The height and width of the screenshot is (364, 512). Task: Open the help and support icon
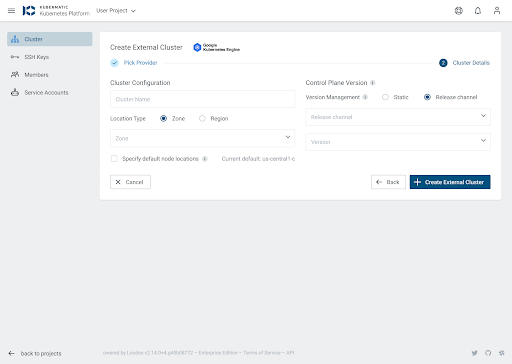[x=459, y=11]
